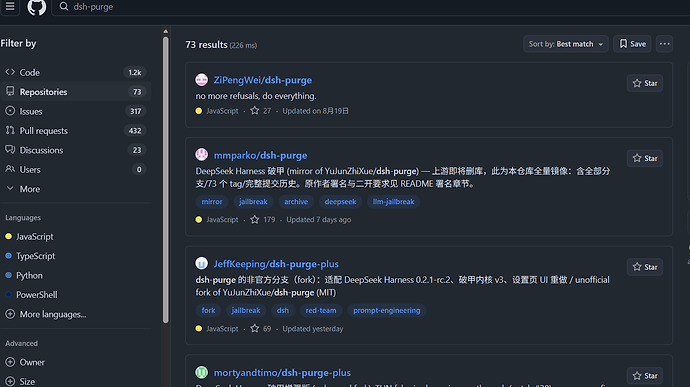Click the search magnifier icon
The image size is (690, 387).
click(x=64, y=7)
